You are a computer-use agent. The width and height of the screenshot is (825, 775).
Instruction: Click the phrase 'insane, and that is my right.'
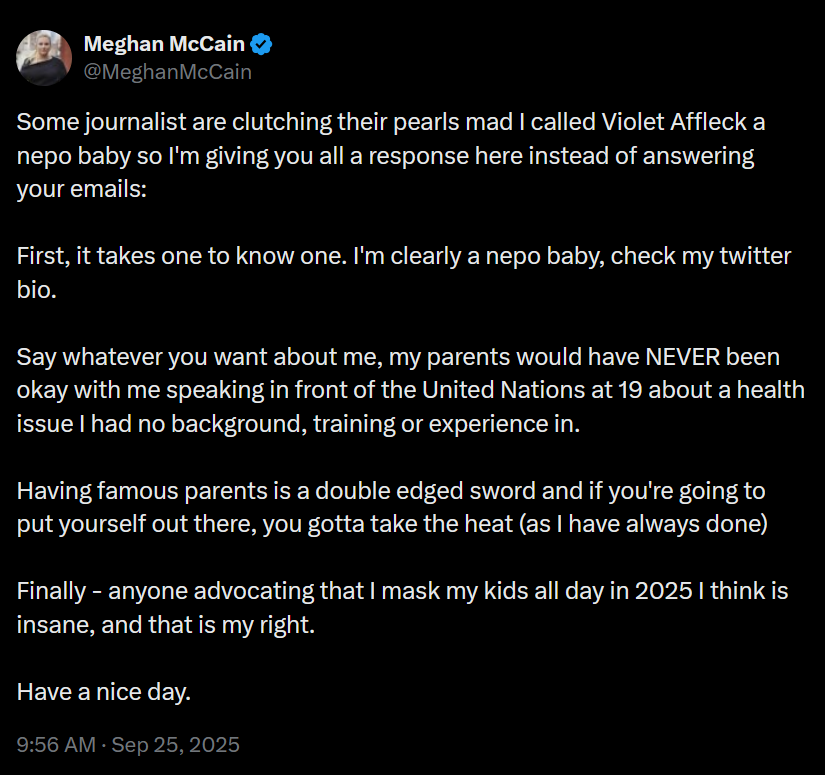coord(166,625)
